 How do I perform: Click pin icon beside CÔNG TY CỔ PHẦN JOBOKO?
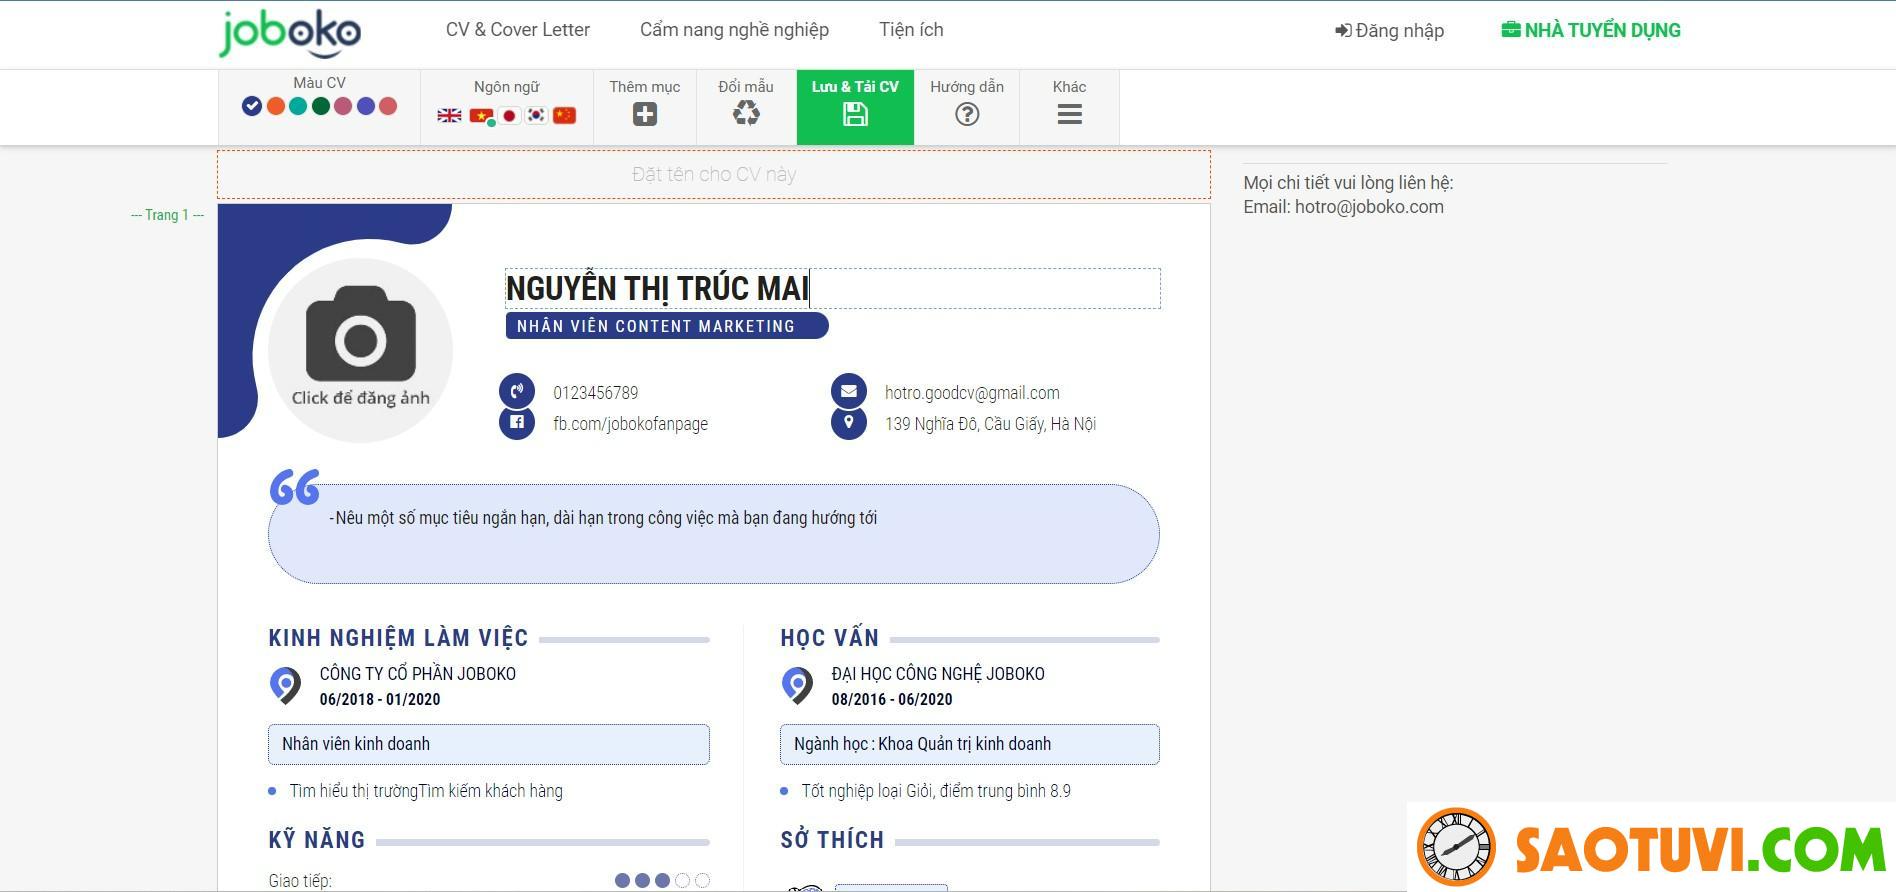tap(285, 686)
